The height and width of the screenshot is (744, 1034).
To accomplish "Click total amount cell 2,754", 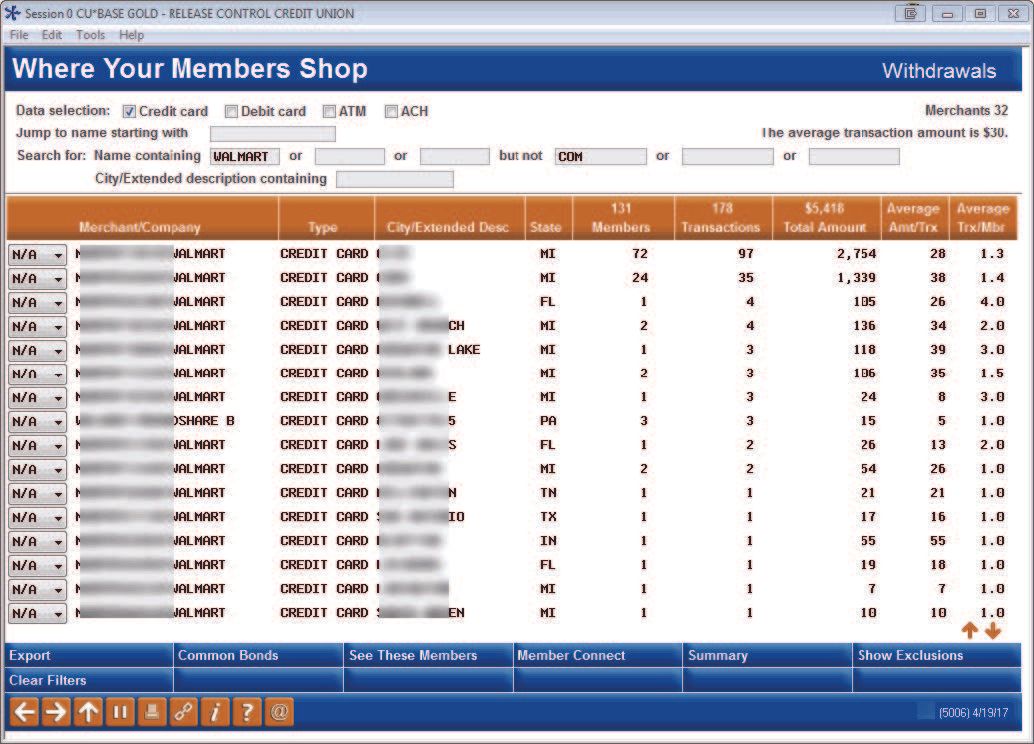I will click(856, 254).
